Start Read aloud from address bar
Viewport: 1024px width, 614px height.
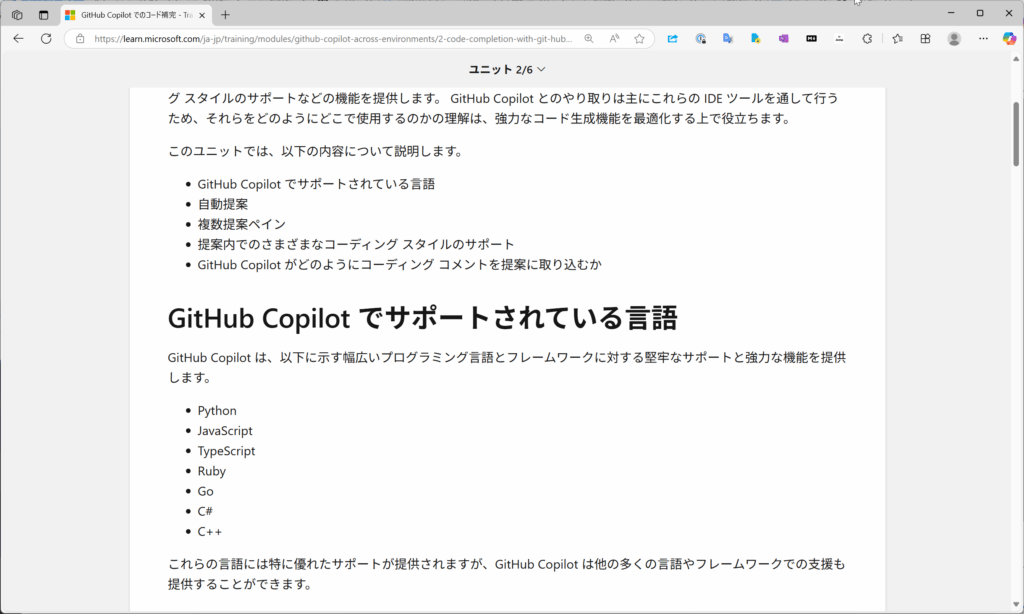point(614,39)
